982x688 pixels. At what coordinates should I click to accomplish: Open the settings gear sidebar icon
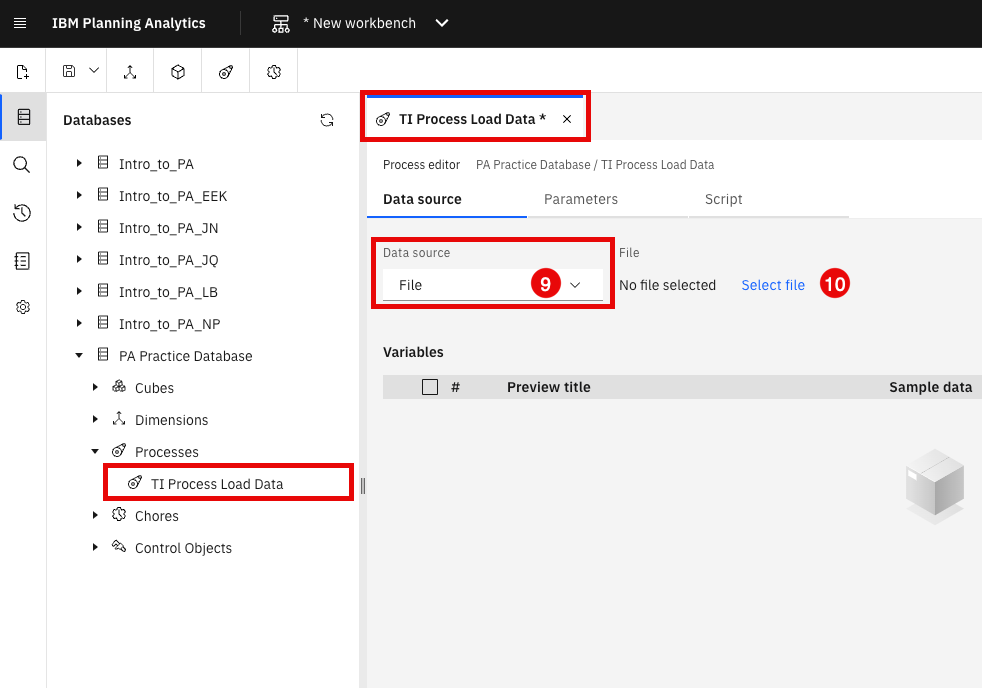point(23,307)
